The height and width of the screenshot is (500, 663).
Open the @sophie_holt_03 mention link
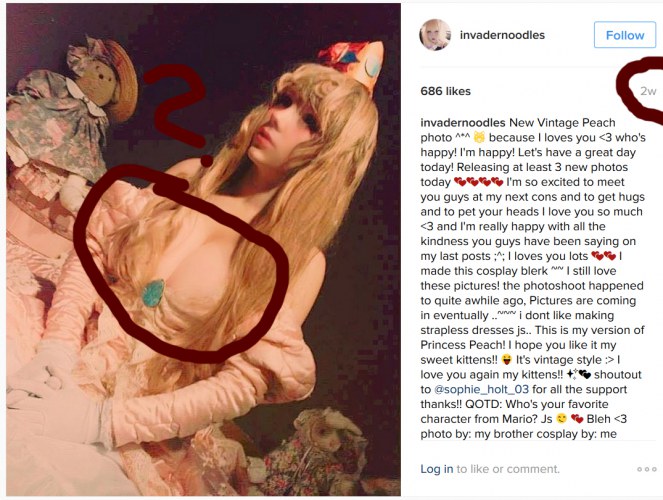tap(481, 389)
